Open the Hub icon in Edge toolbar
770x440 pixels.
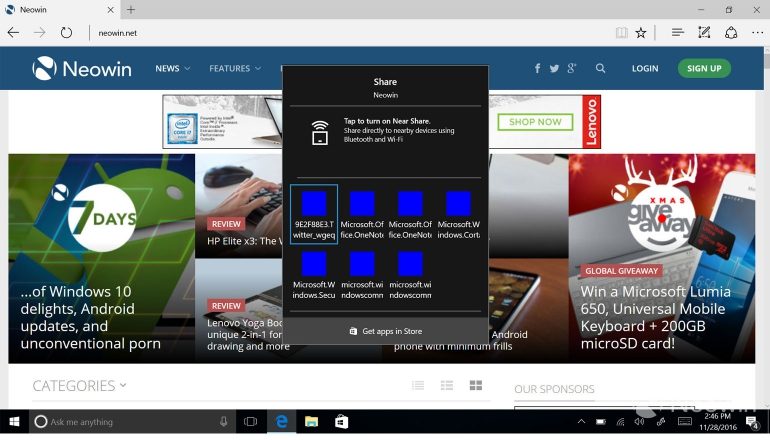pos(678,33)
